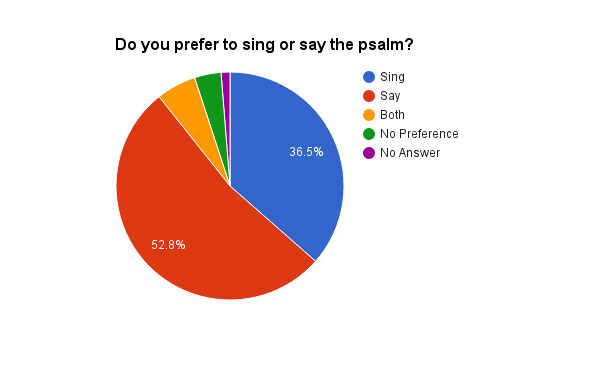Click the green No Preference pie slice
Image resolution: width=600 pixels, height=371 pixels.
213,92
